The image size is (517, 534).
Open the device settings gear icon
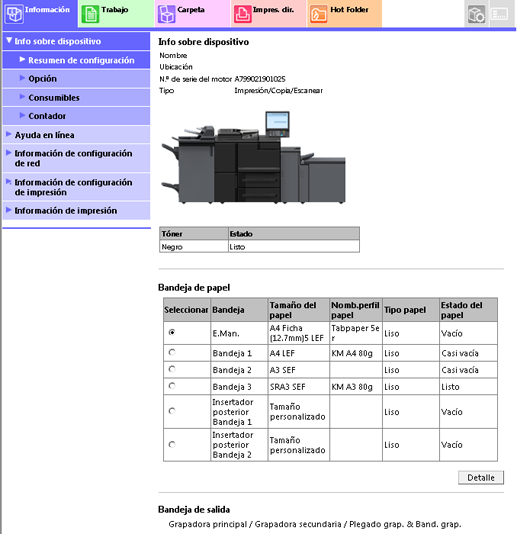tap(476, 14)
